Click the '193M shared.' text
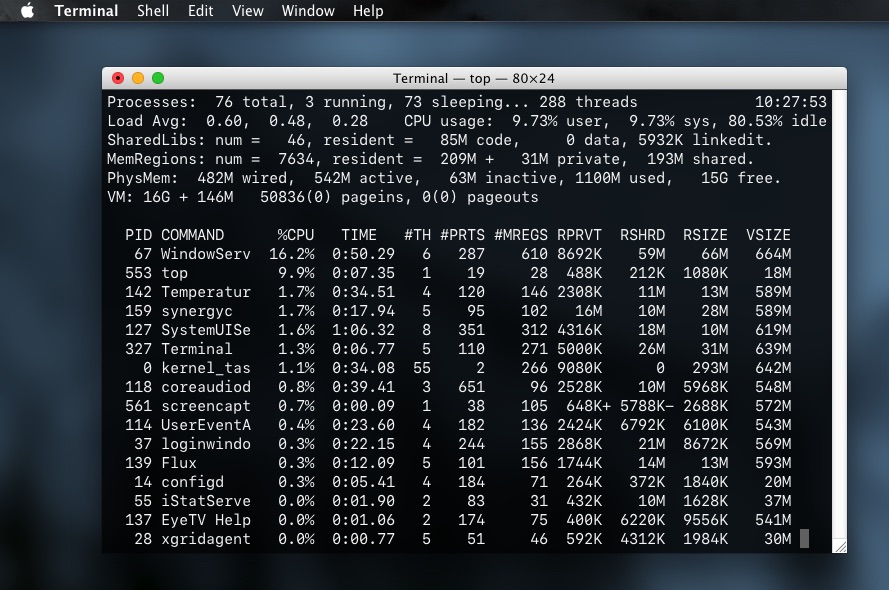 click(700, 159)
